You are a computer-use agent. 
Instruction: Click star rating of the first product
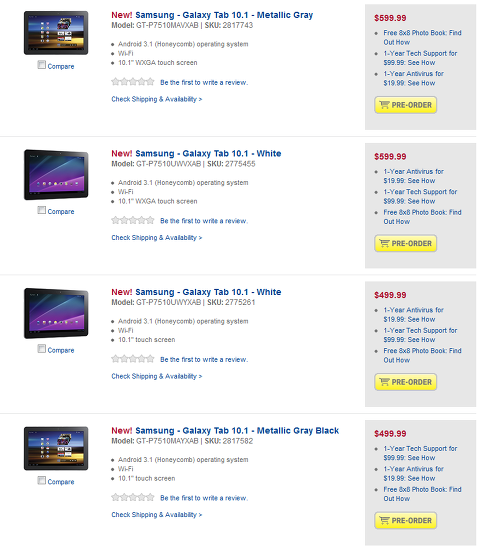point(132,82)
